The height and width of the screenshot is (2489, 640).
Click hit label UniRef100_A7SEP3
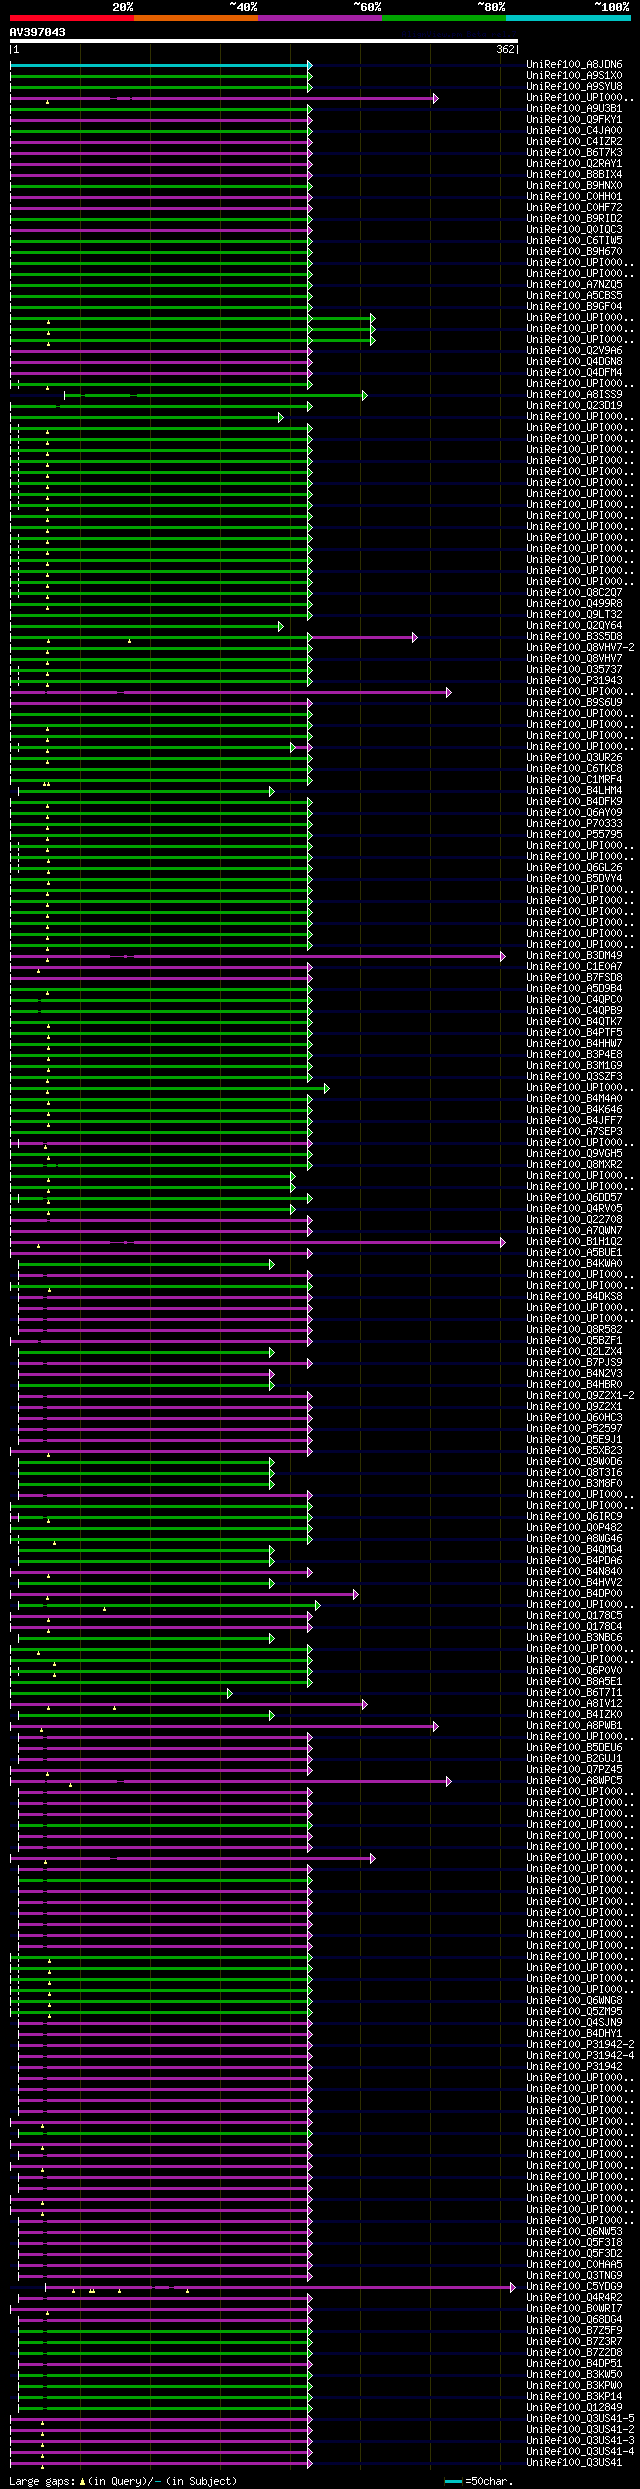pos(574,1132)
